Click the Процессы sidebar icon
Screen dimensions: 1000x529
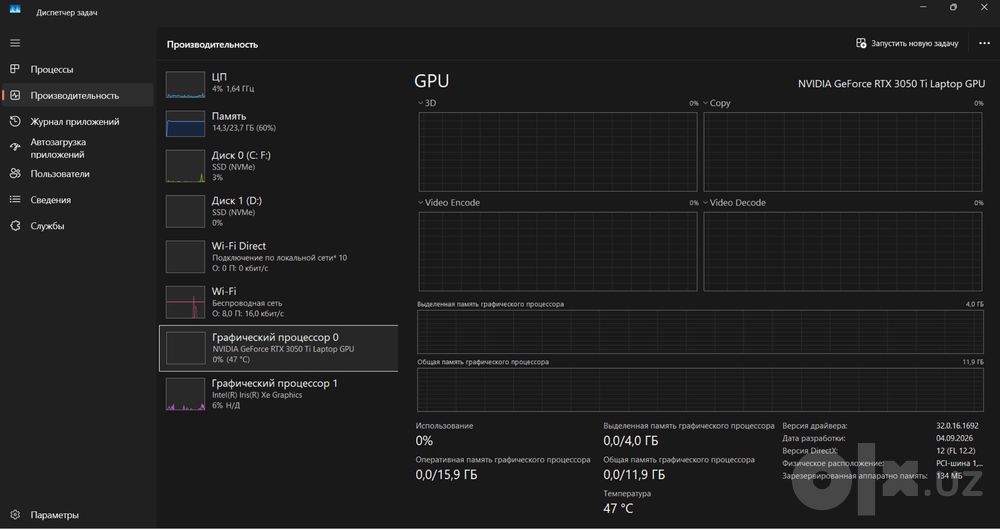pyautogui.click(x=15, y=69)
